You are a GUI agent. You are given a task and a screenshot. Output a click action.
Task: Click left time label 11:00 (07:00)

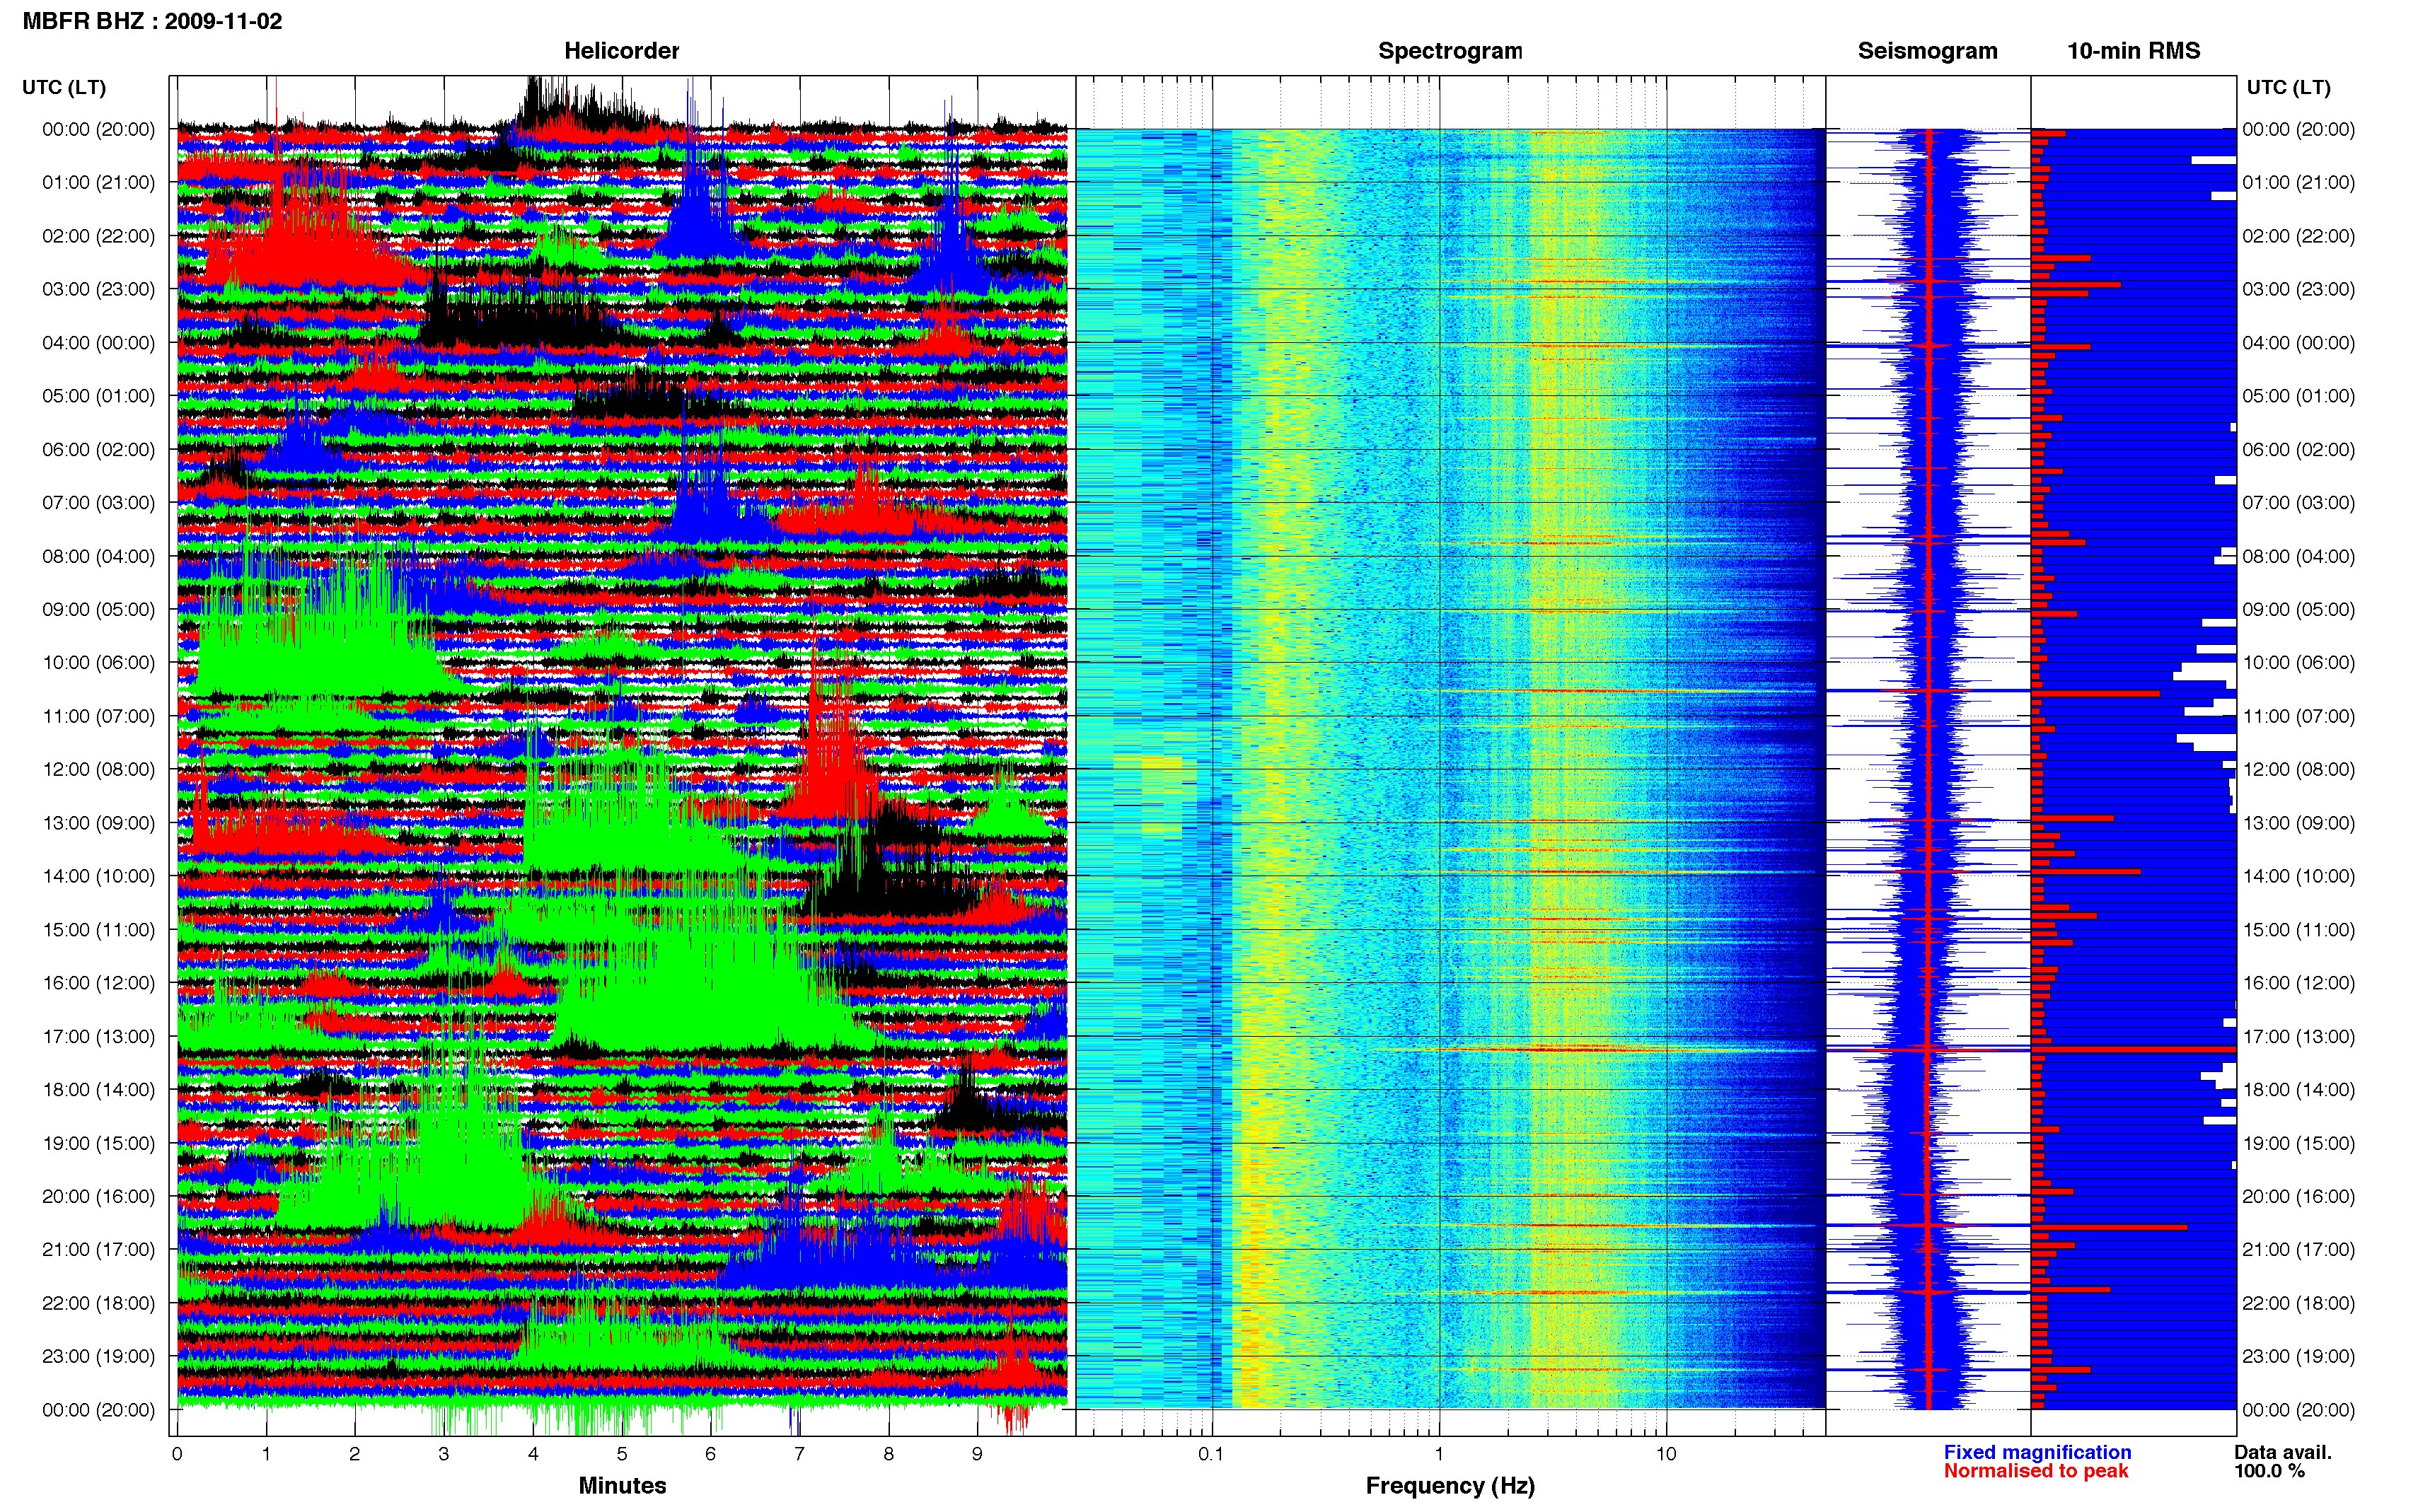tap(98, 716)
